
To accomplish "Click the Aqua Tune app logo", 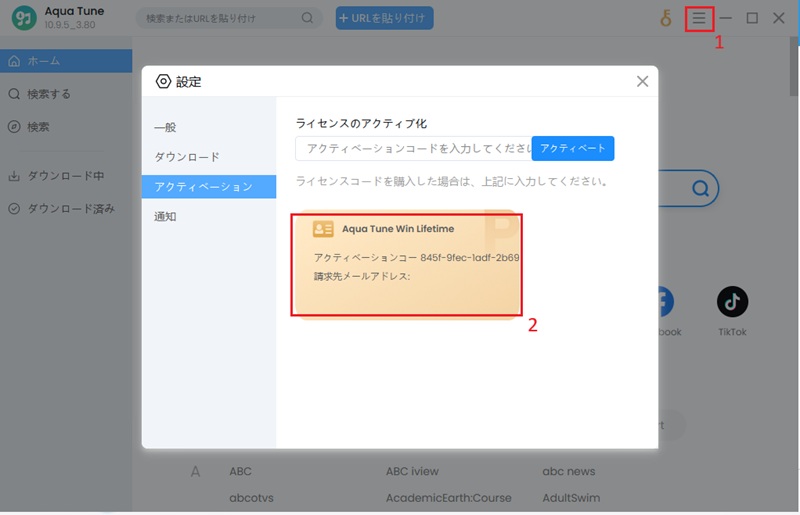I will [x=24, y=18].
